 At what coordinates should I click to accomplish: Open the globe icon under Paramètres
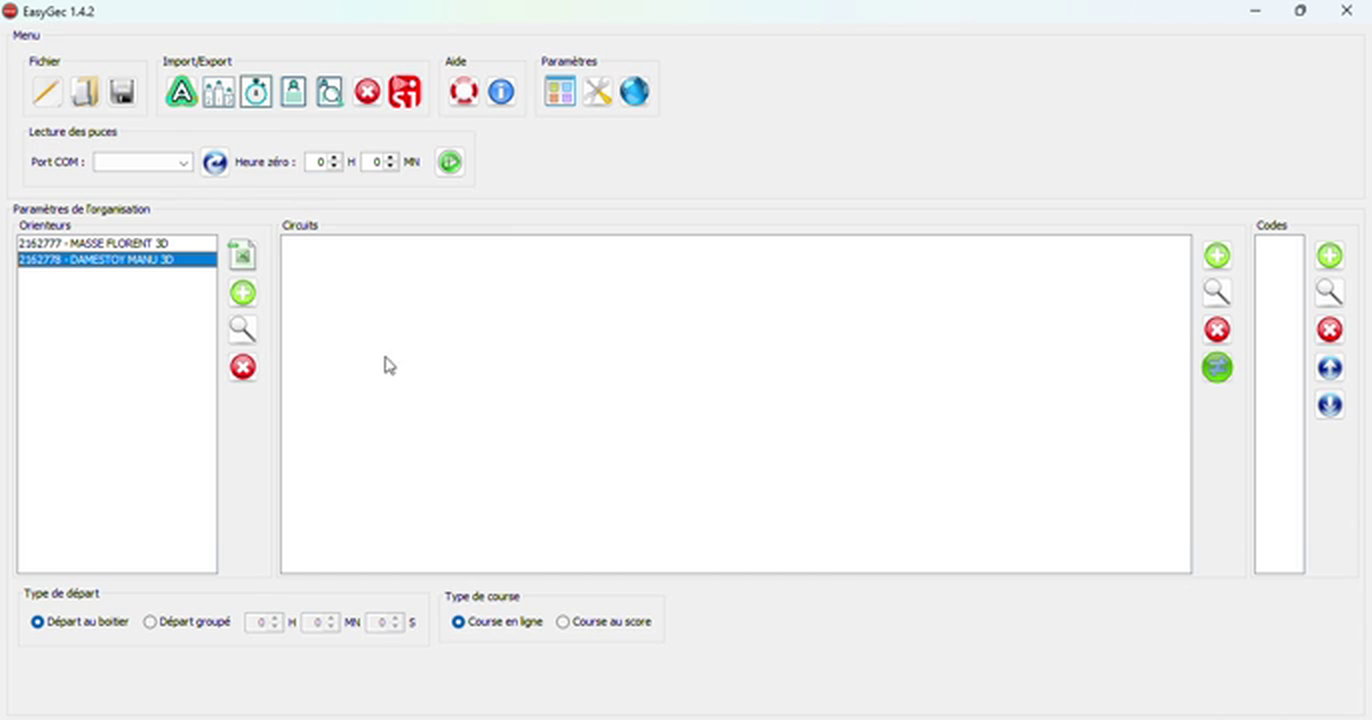point(634,91)
